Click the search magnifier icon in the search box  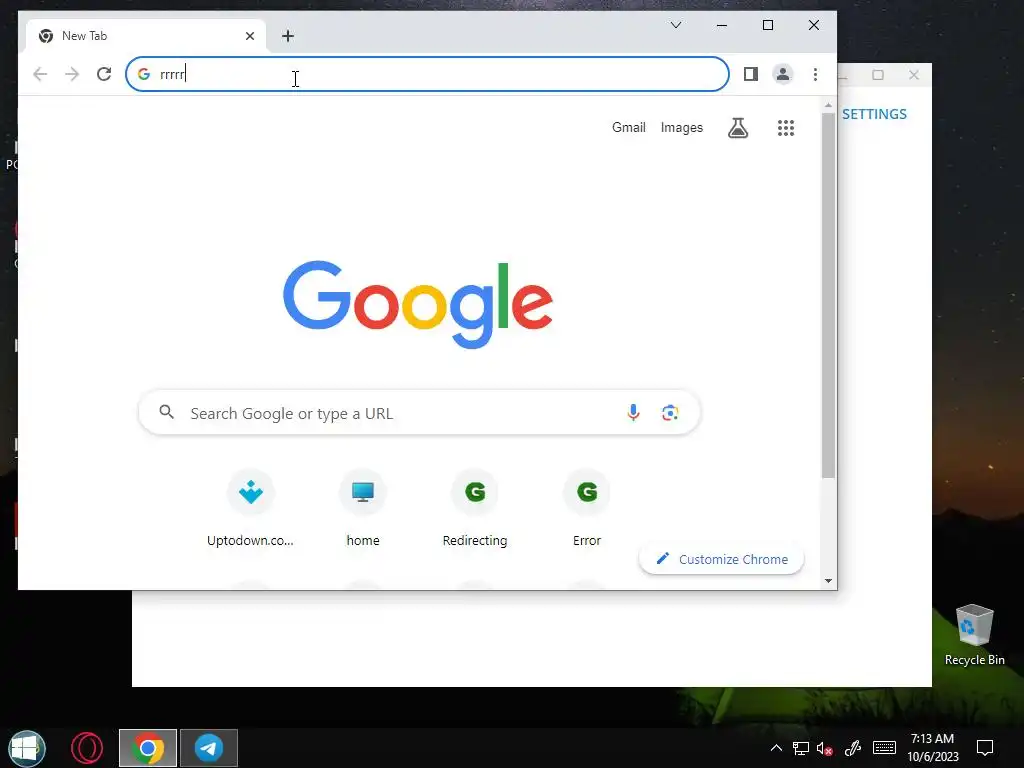[167, 412]
